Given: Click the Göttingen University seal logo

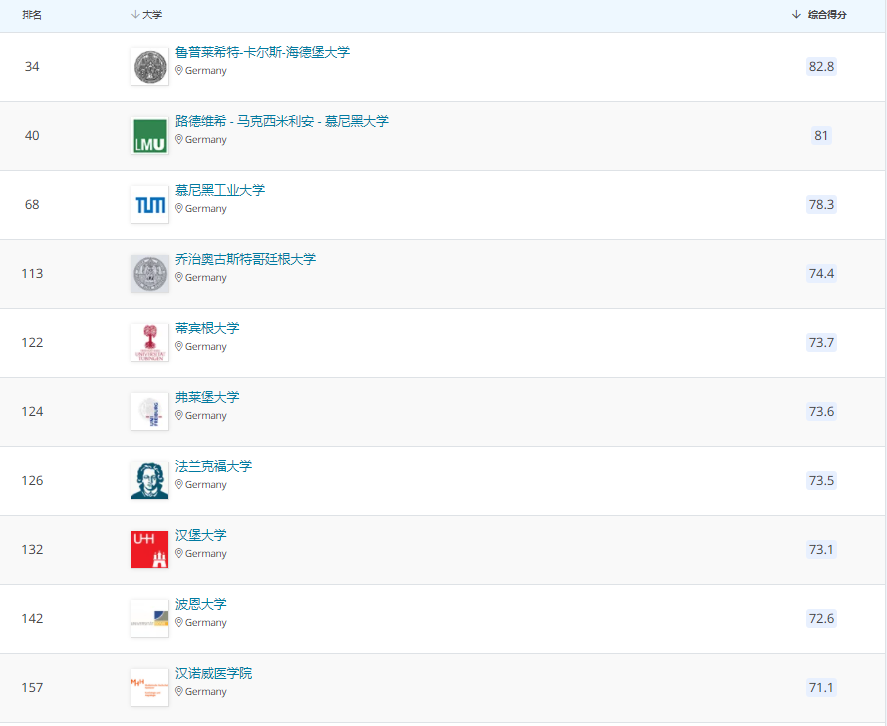Looking at the screenshot, I should click(149, 274).
